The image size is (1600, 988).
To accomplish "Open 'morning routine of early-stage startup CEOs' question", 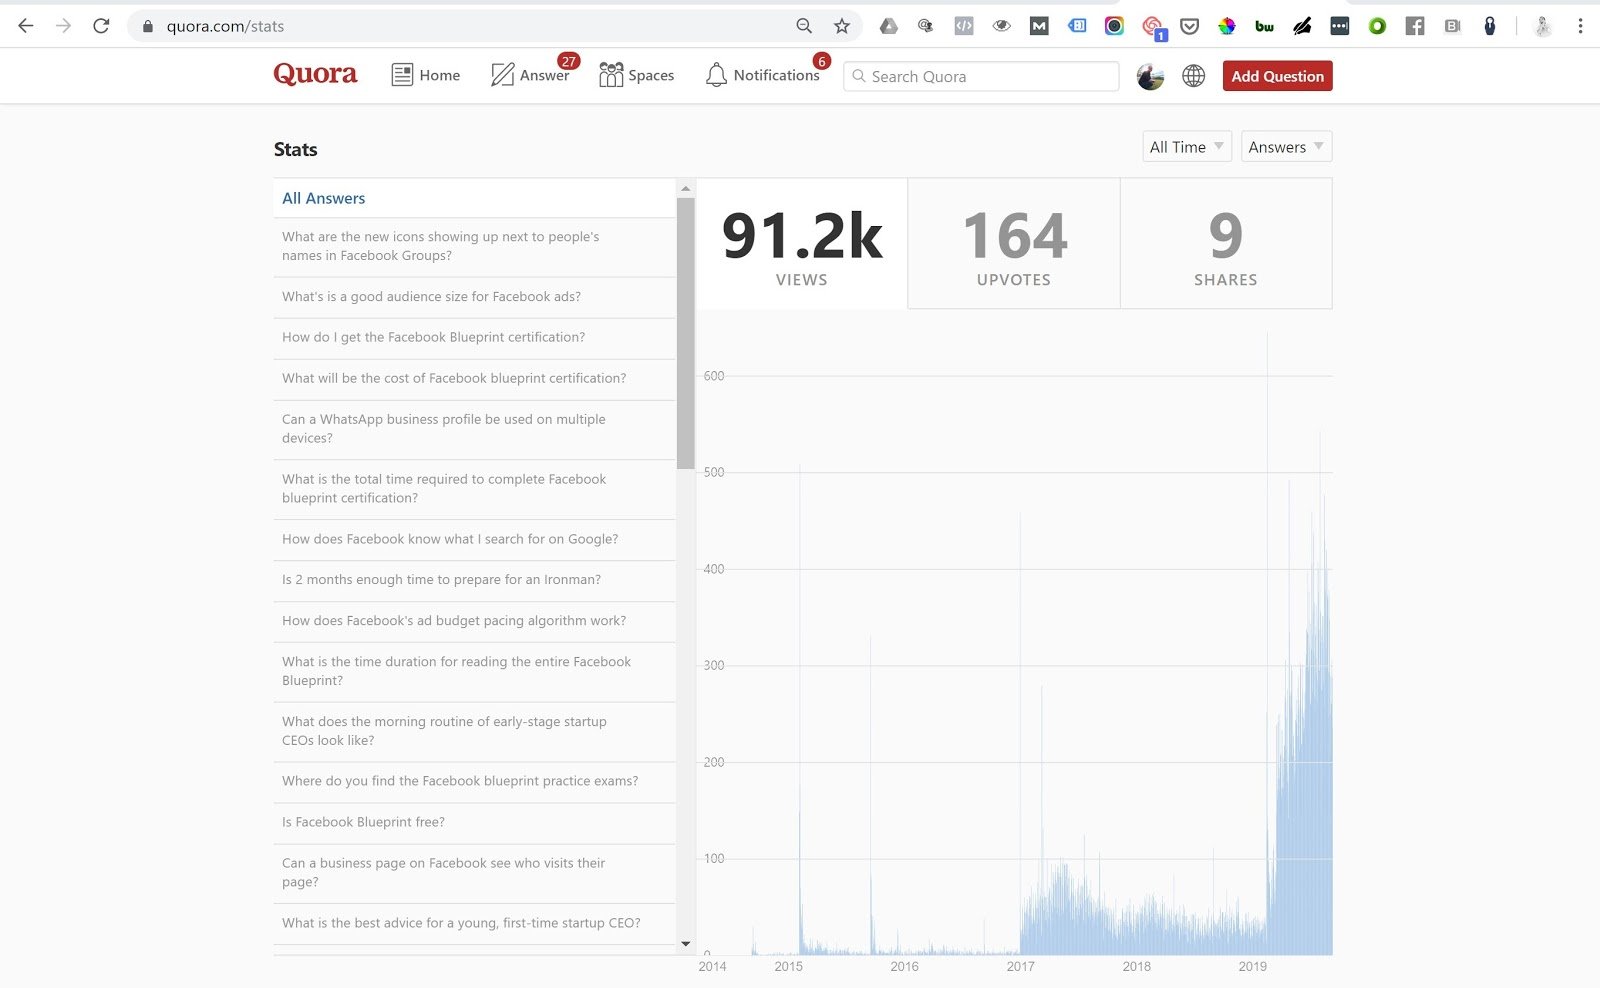I will tap(474, 731).
